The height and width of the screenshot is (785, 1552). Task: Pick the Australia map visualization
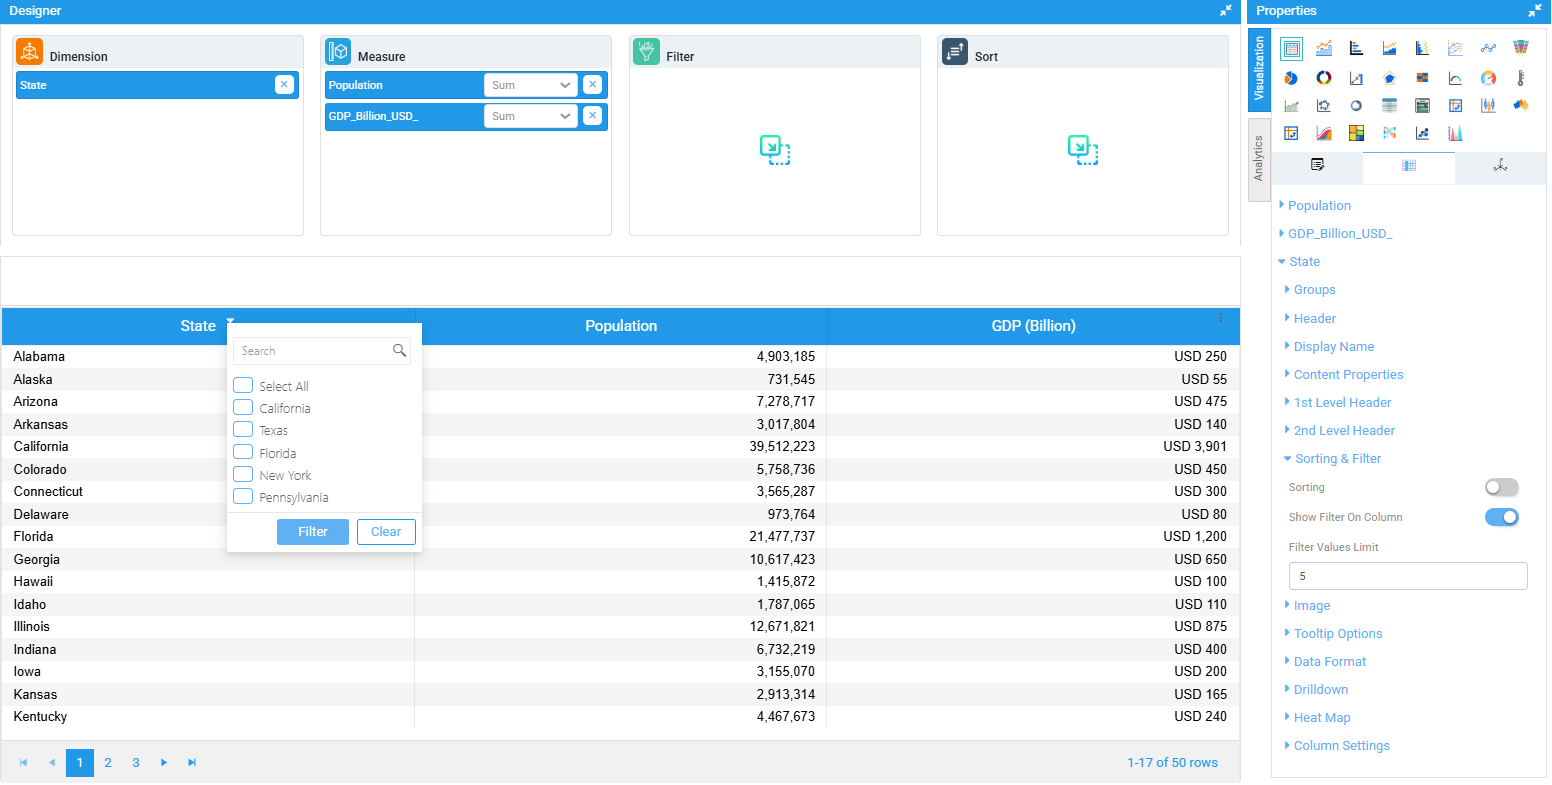(x=1520, y=105)
